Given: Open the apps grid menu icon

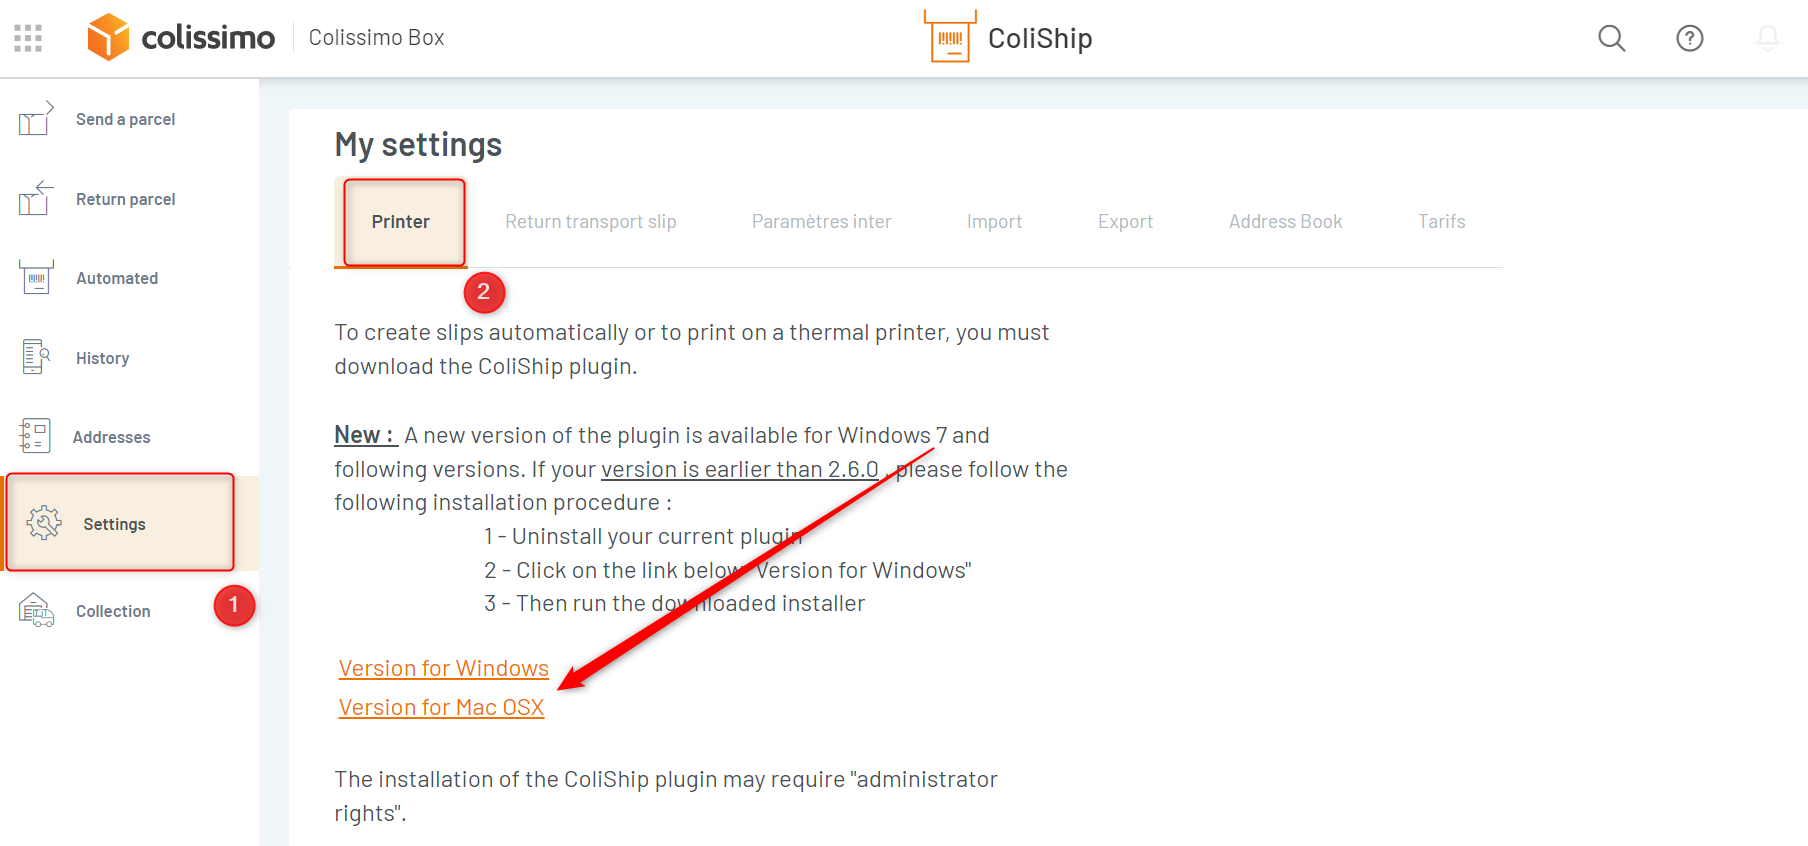Looking at the screenshot, I should 28,38.
